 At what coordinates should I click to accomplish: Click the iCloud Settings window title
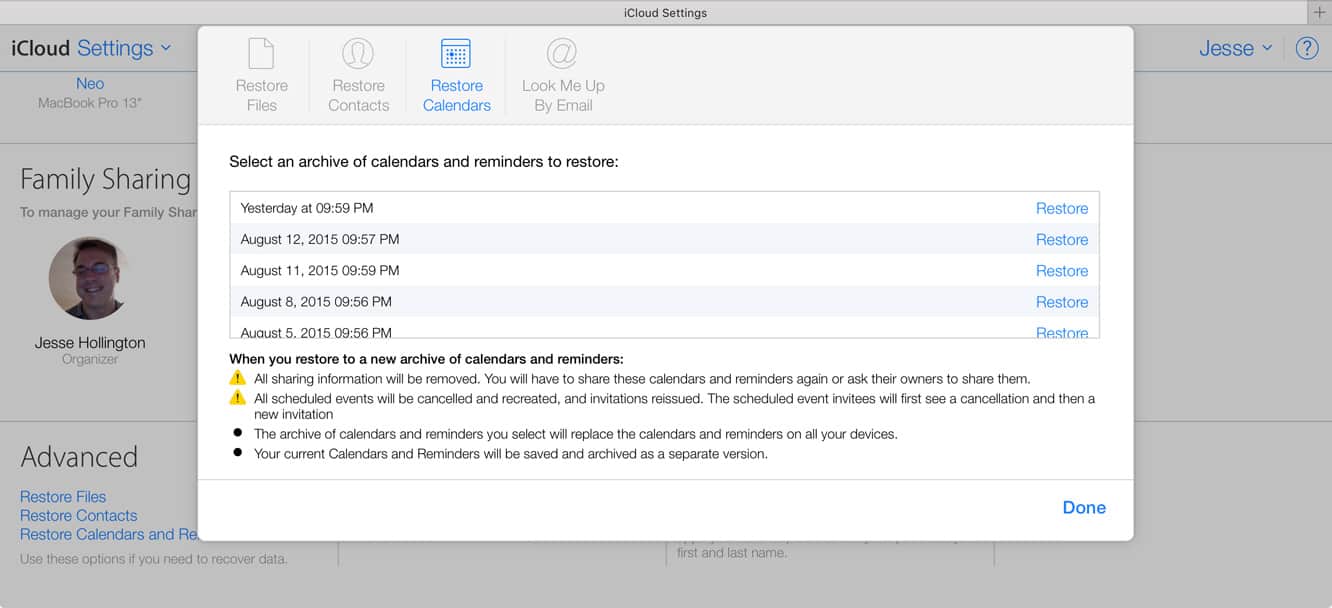point(665,12)
